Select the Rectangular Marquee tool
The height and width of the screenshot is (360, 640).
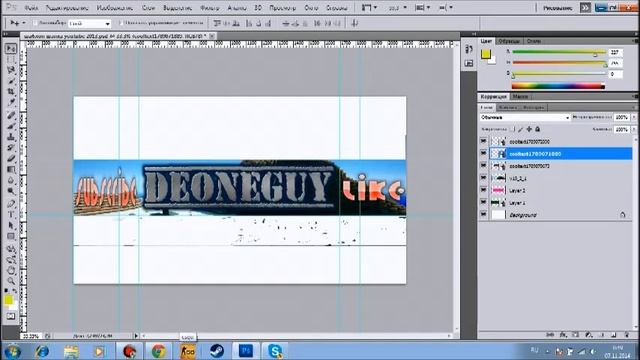tap(11, 60)
